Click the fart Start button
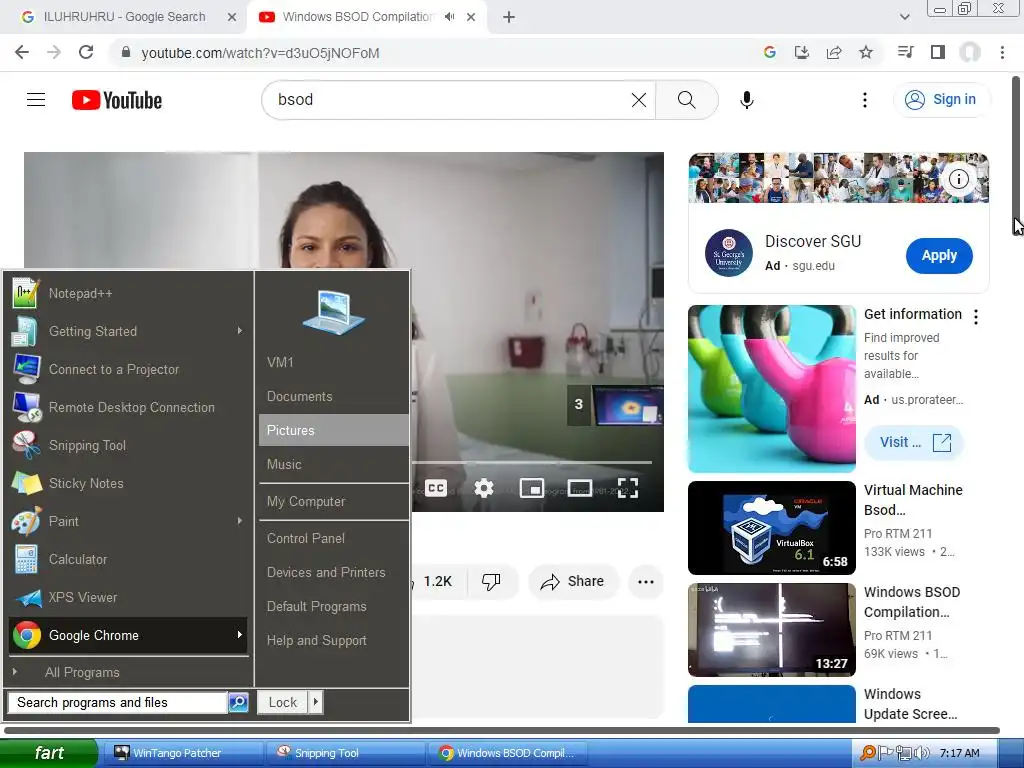1024x768 pixels. (49, 753)
